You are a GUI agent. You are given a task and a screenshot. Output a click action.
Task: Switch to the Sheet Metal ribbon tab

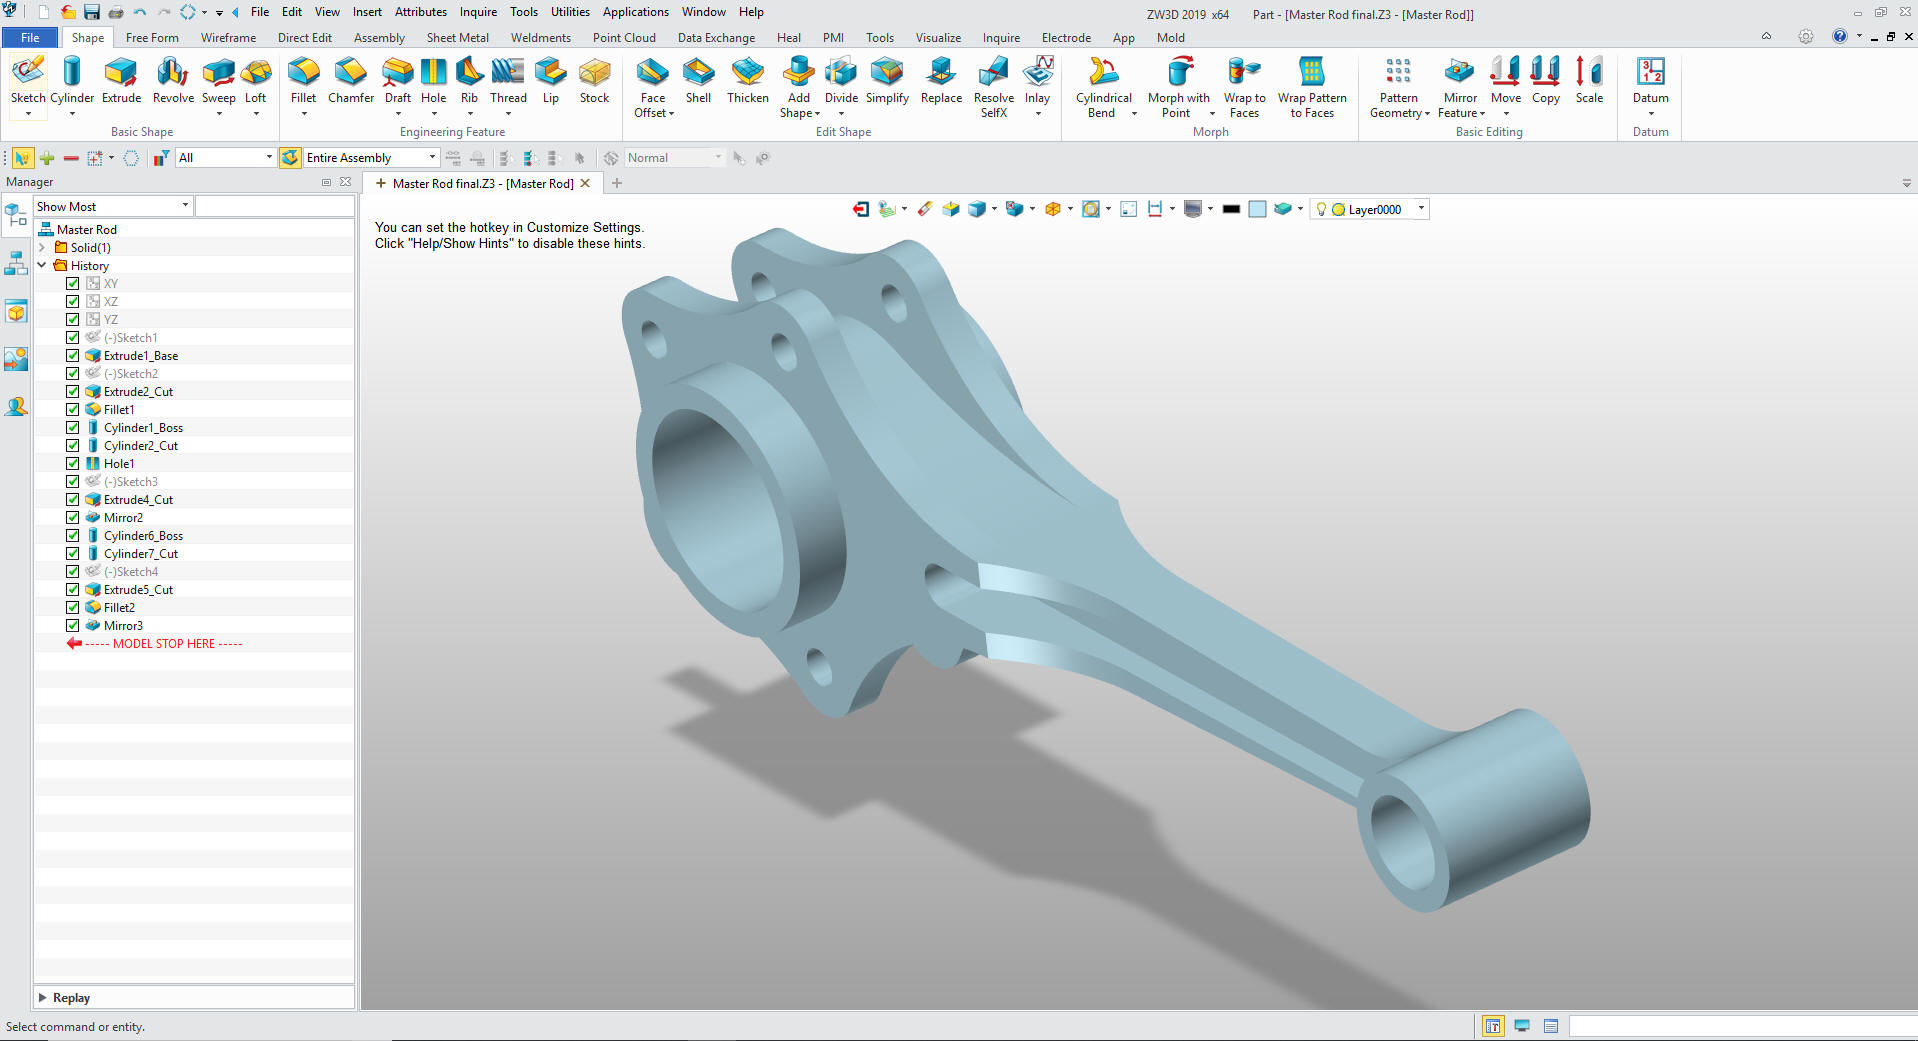pos(457,38)
